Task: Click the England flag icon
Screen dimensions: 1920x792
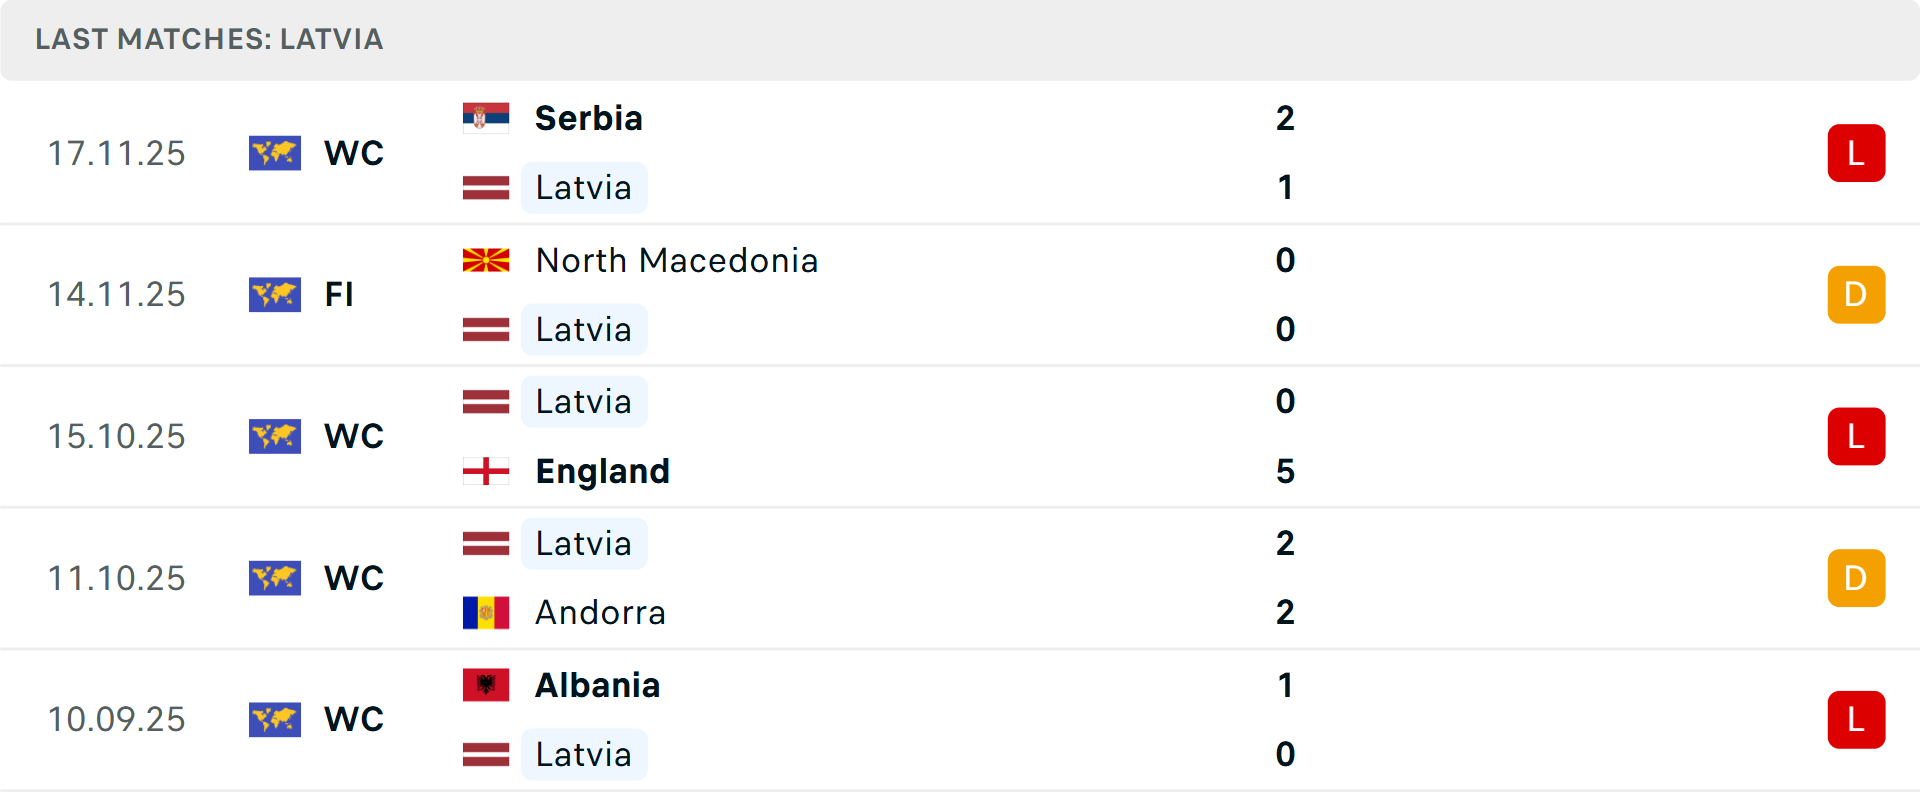Action: coord(486,471)
